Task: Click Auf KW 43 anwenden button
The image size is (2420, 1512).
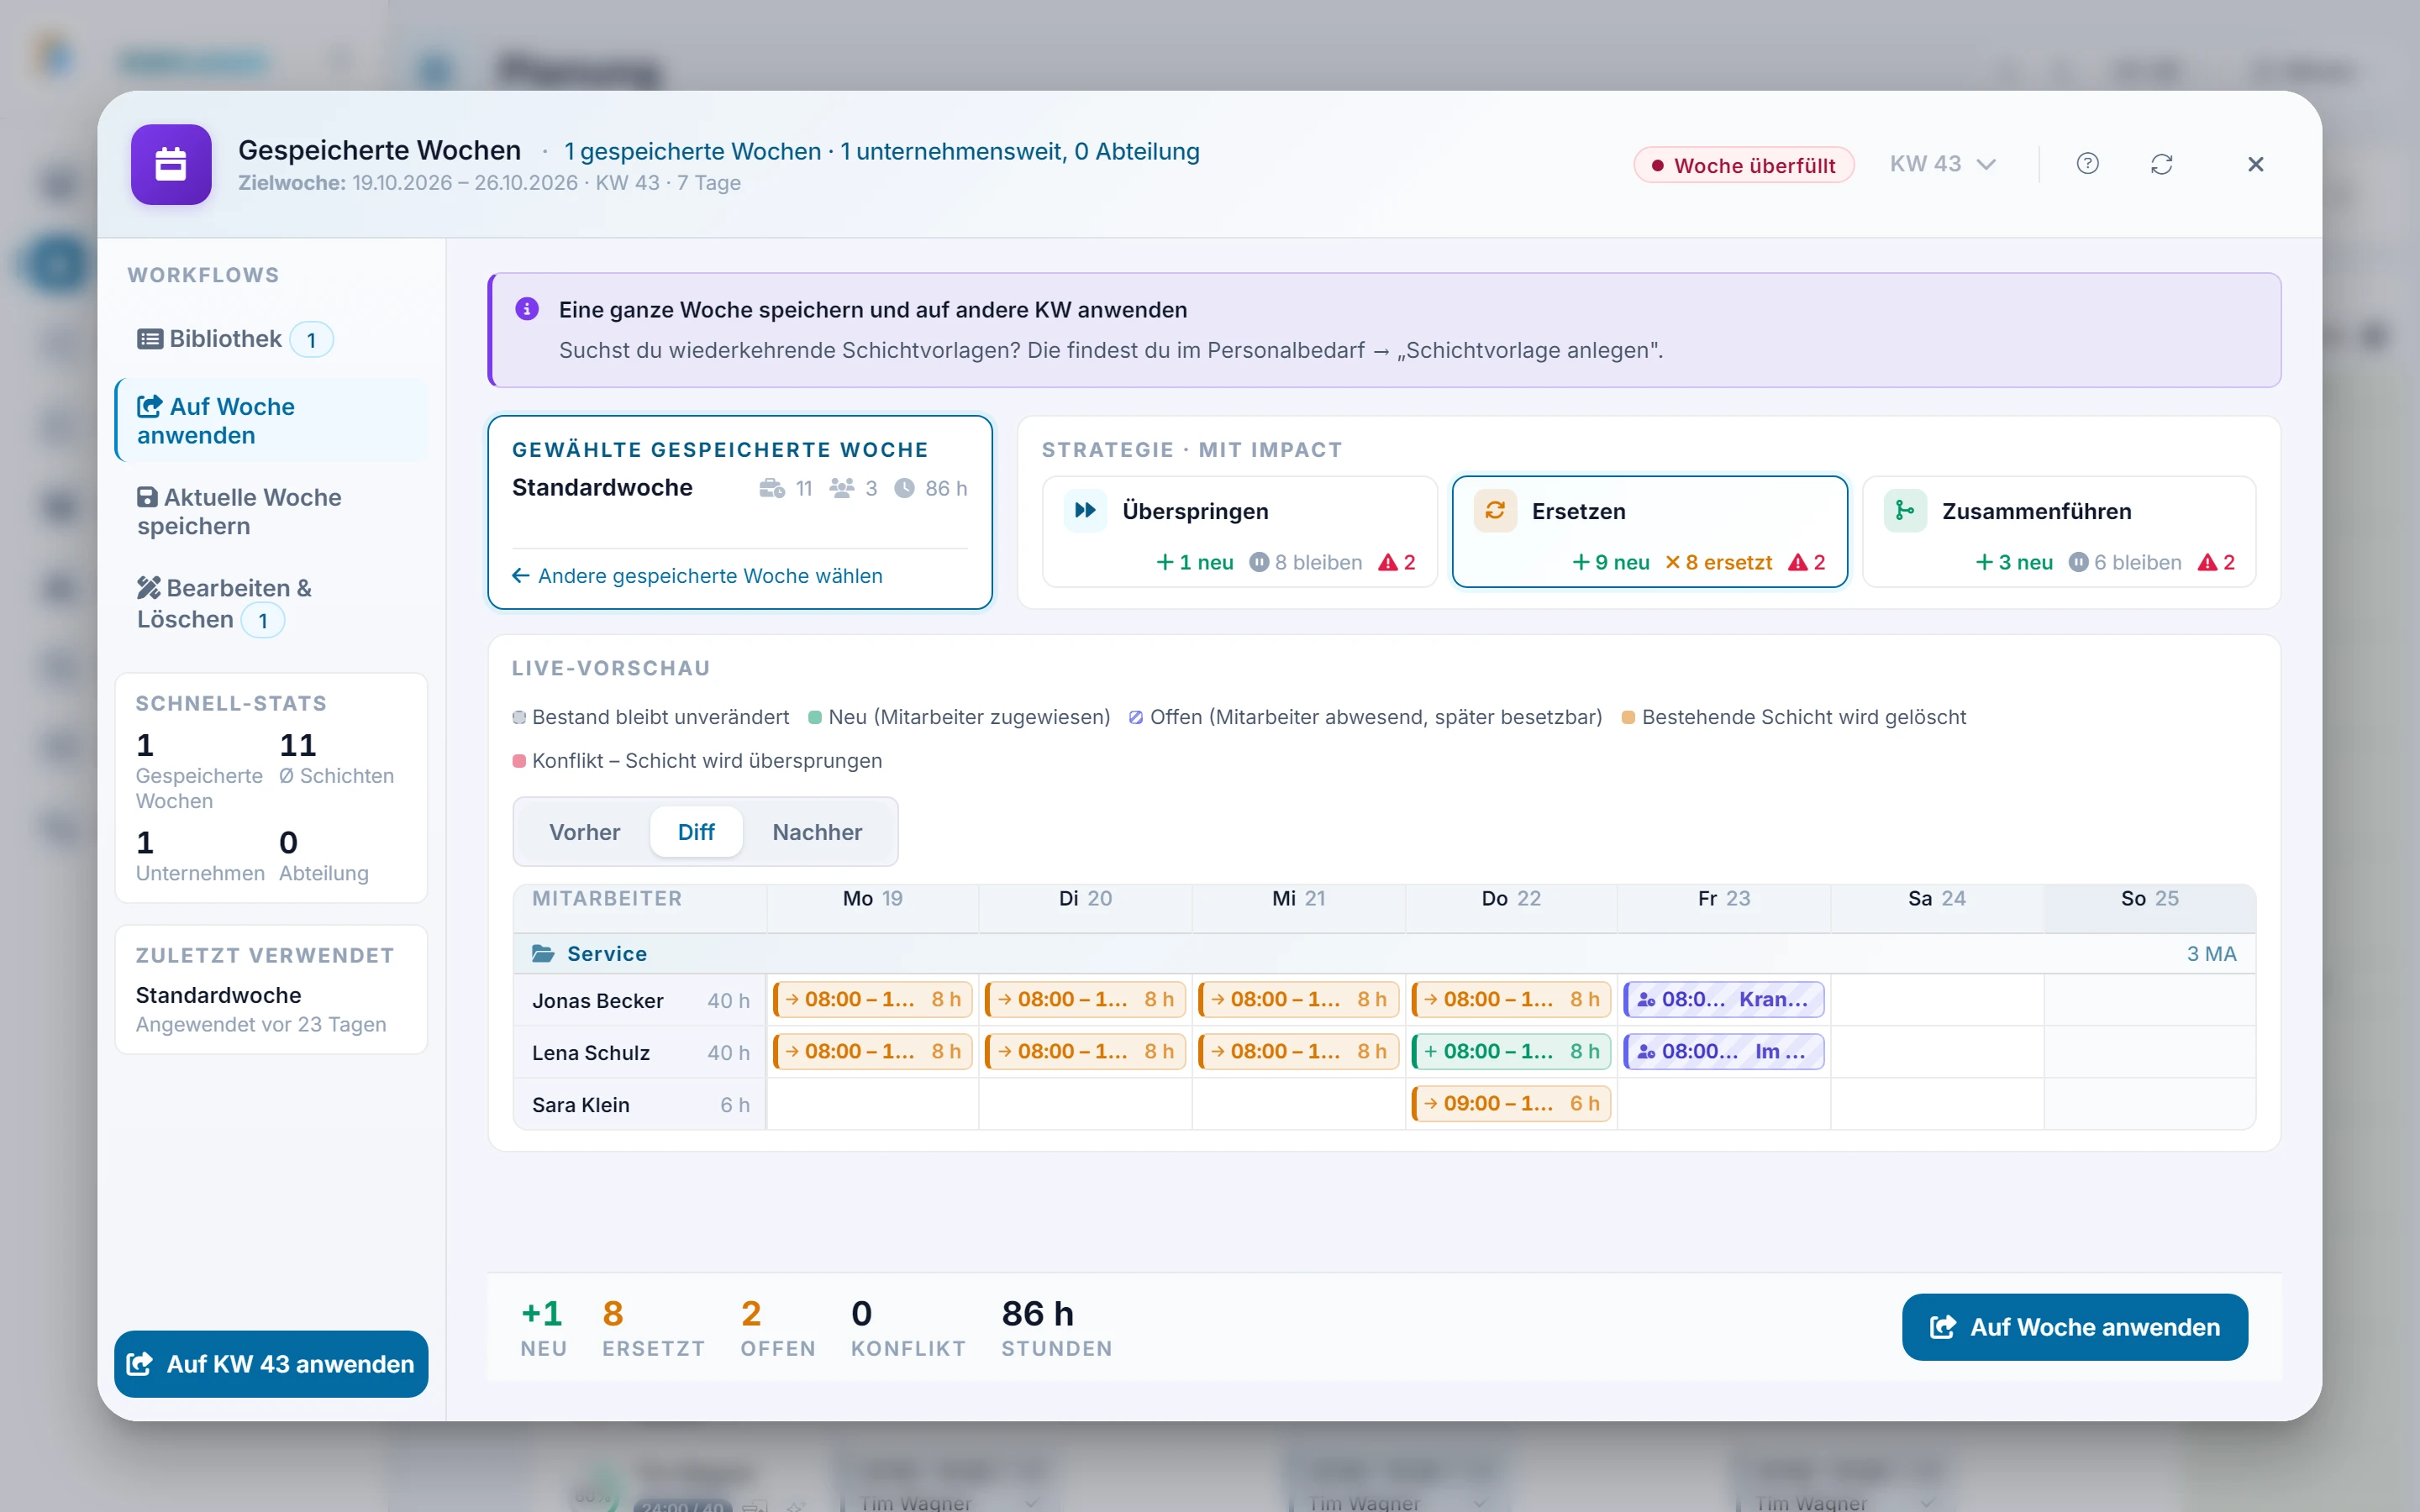Action: (271, 1364)
